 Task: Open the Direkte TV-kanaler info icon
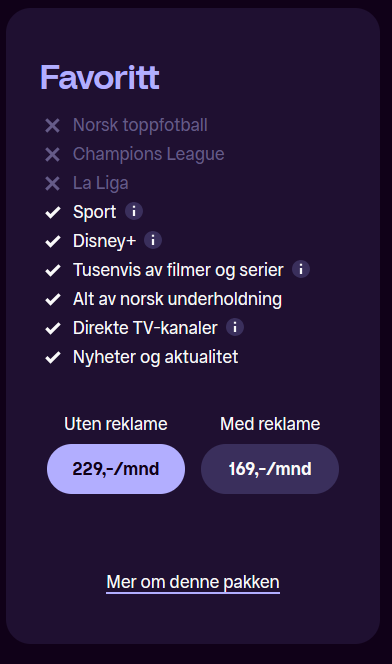(x=235, y=327)
